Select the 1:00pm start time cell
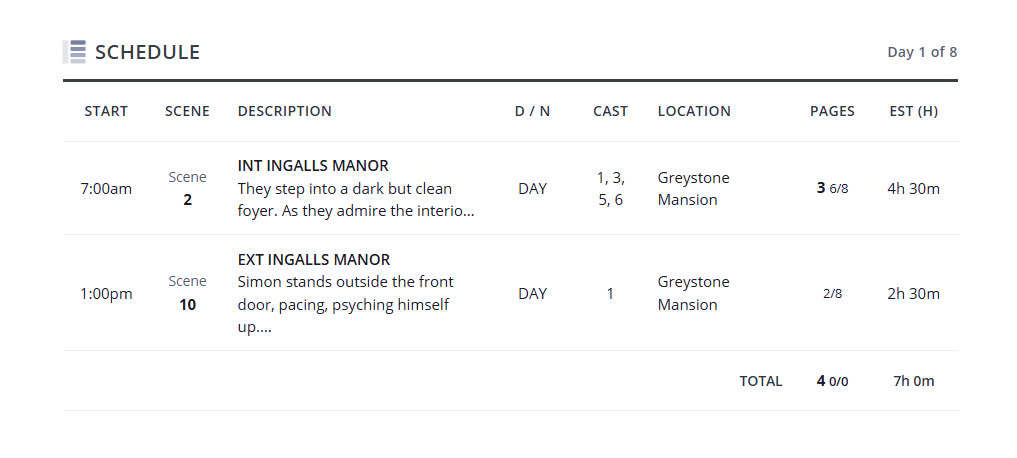 pos(106,294)
